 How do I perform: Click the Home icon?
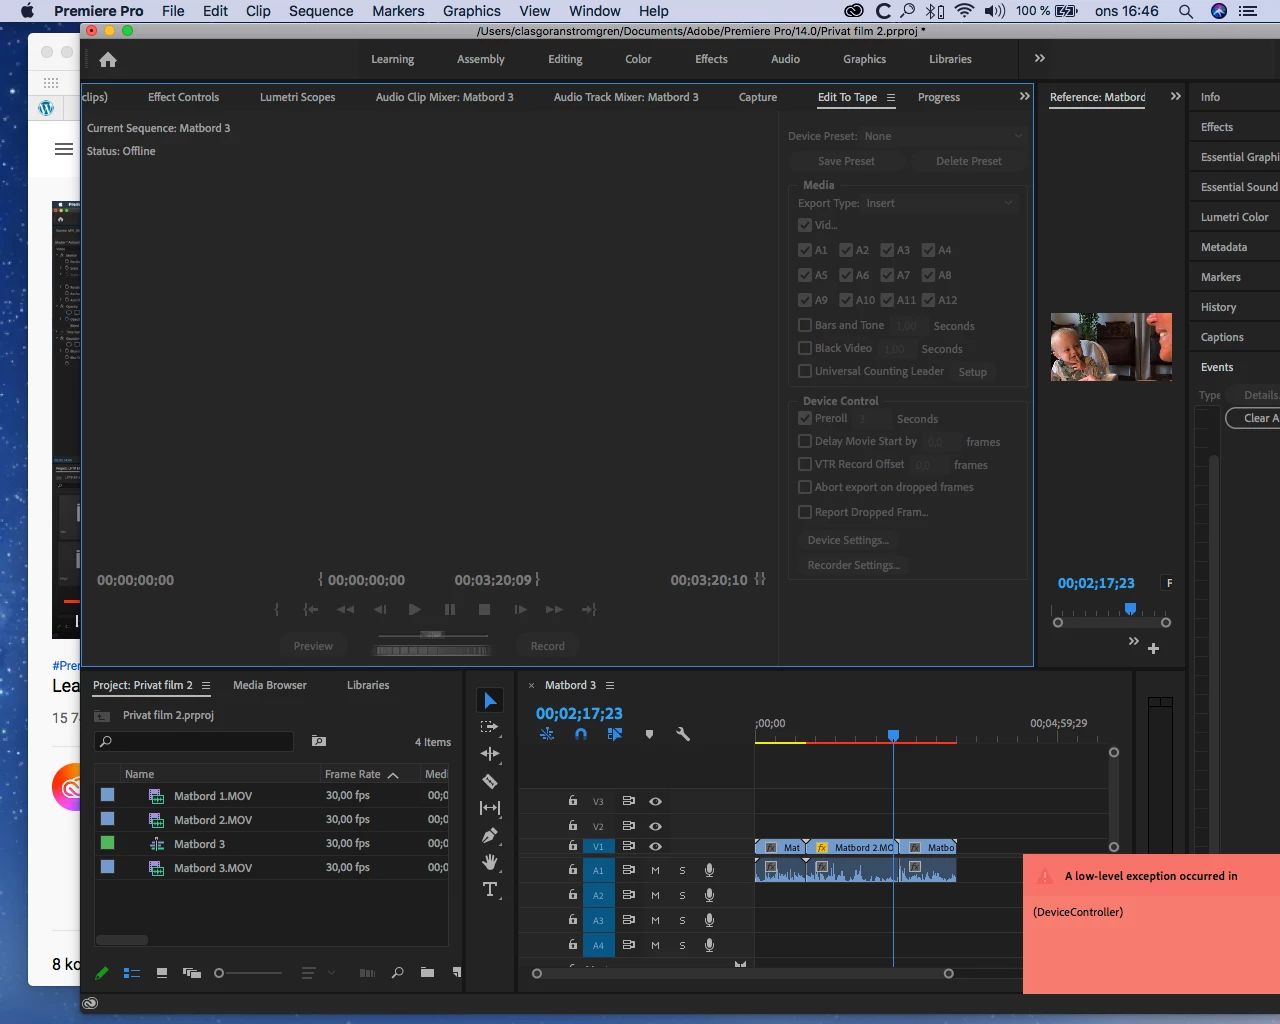pos(108,60)
